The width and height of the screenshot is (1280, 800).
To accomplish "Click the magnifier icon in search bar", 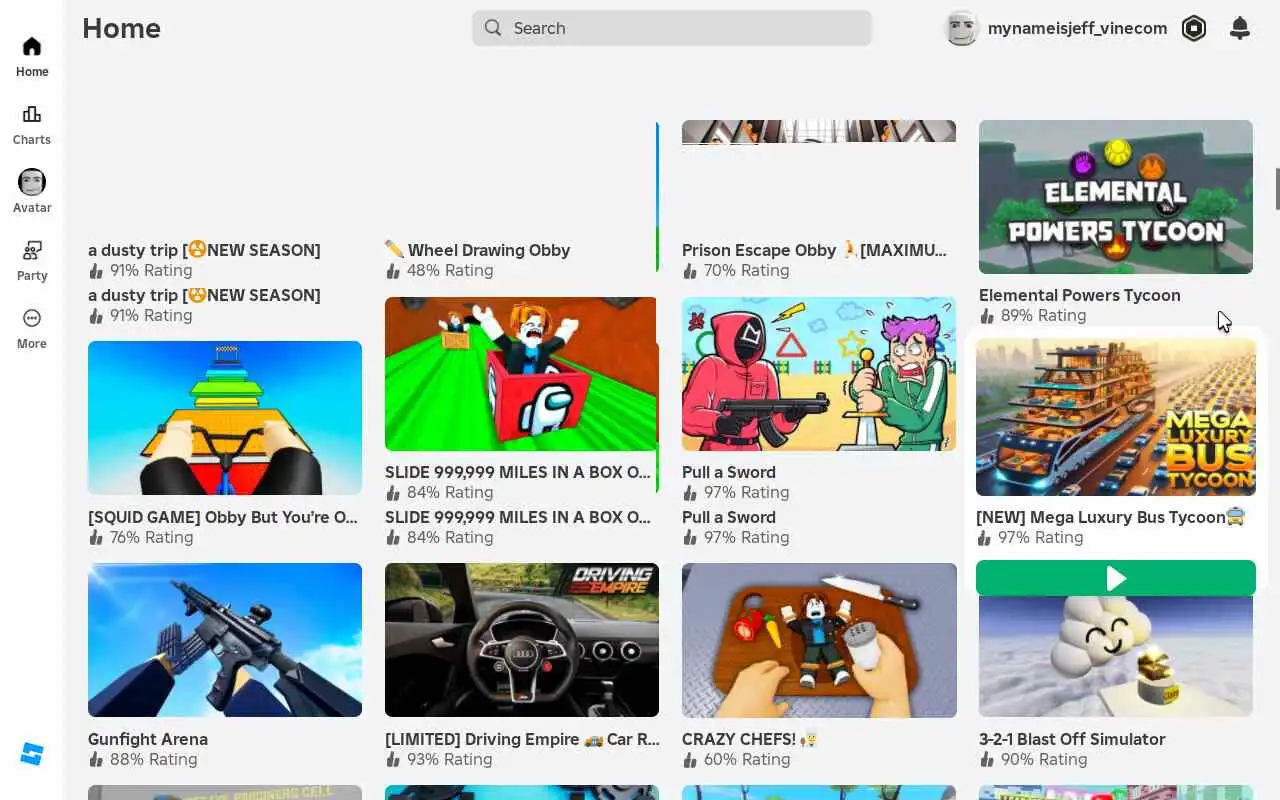I will click(493, 28).
